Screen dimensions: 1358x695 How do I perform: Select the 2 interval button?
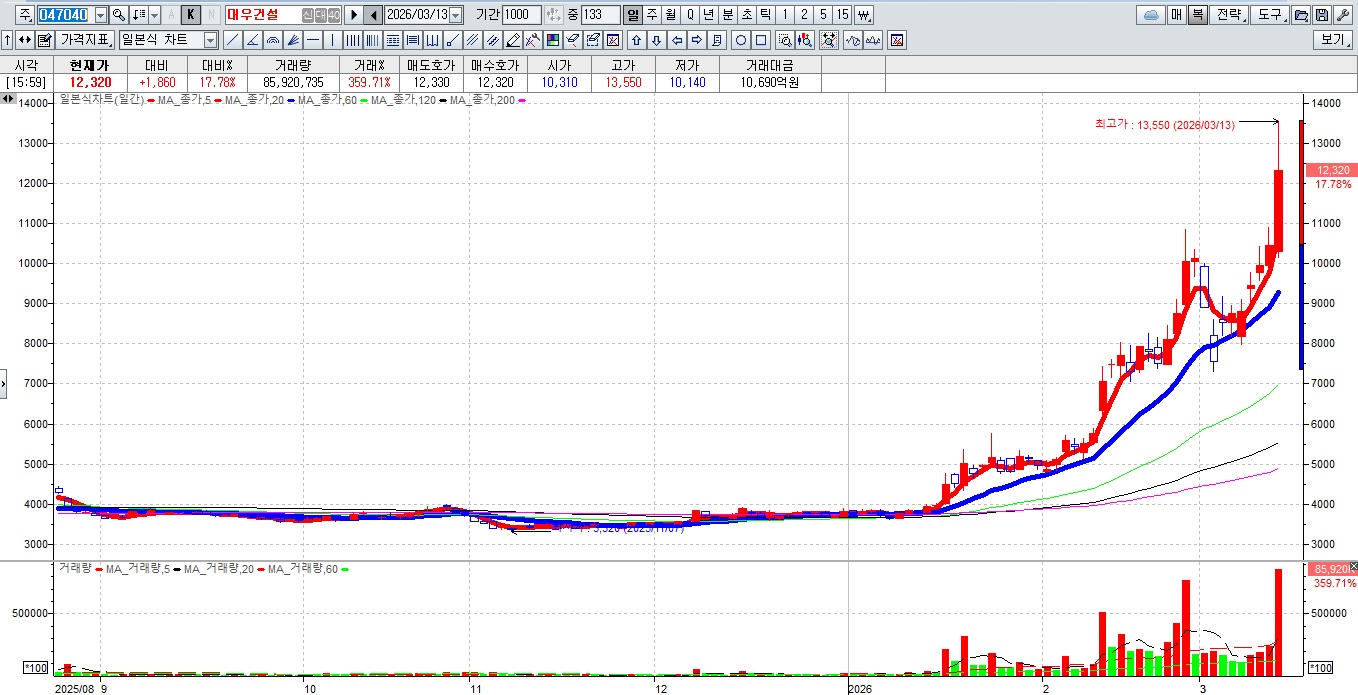click(804, 15)
